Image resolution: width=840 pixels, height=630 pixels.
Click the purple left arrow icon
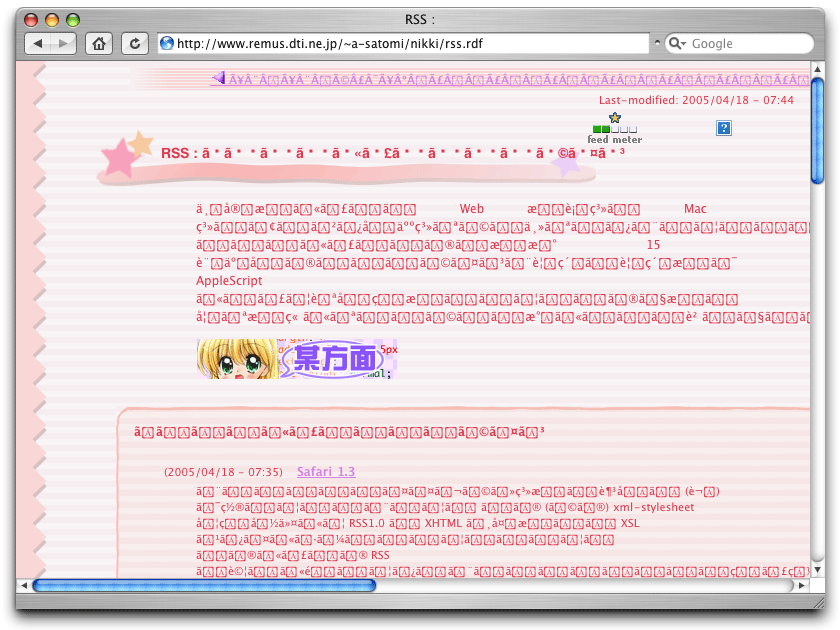coord(219,78)
